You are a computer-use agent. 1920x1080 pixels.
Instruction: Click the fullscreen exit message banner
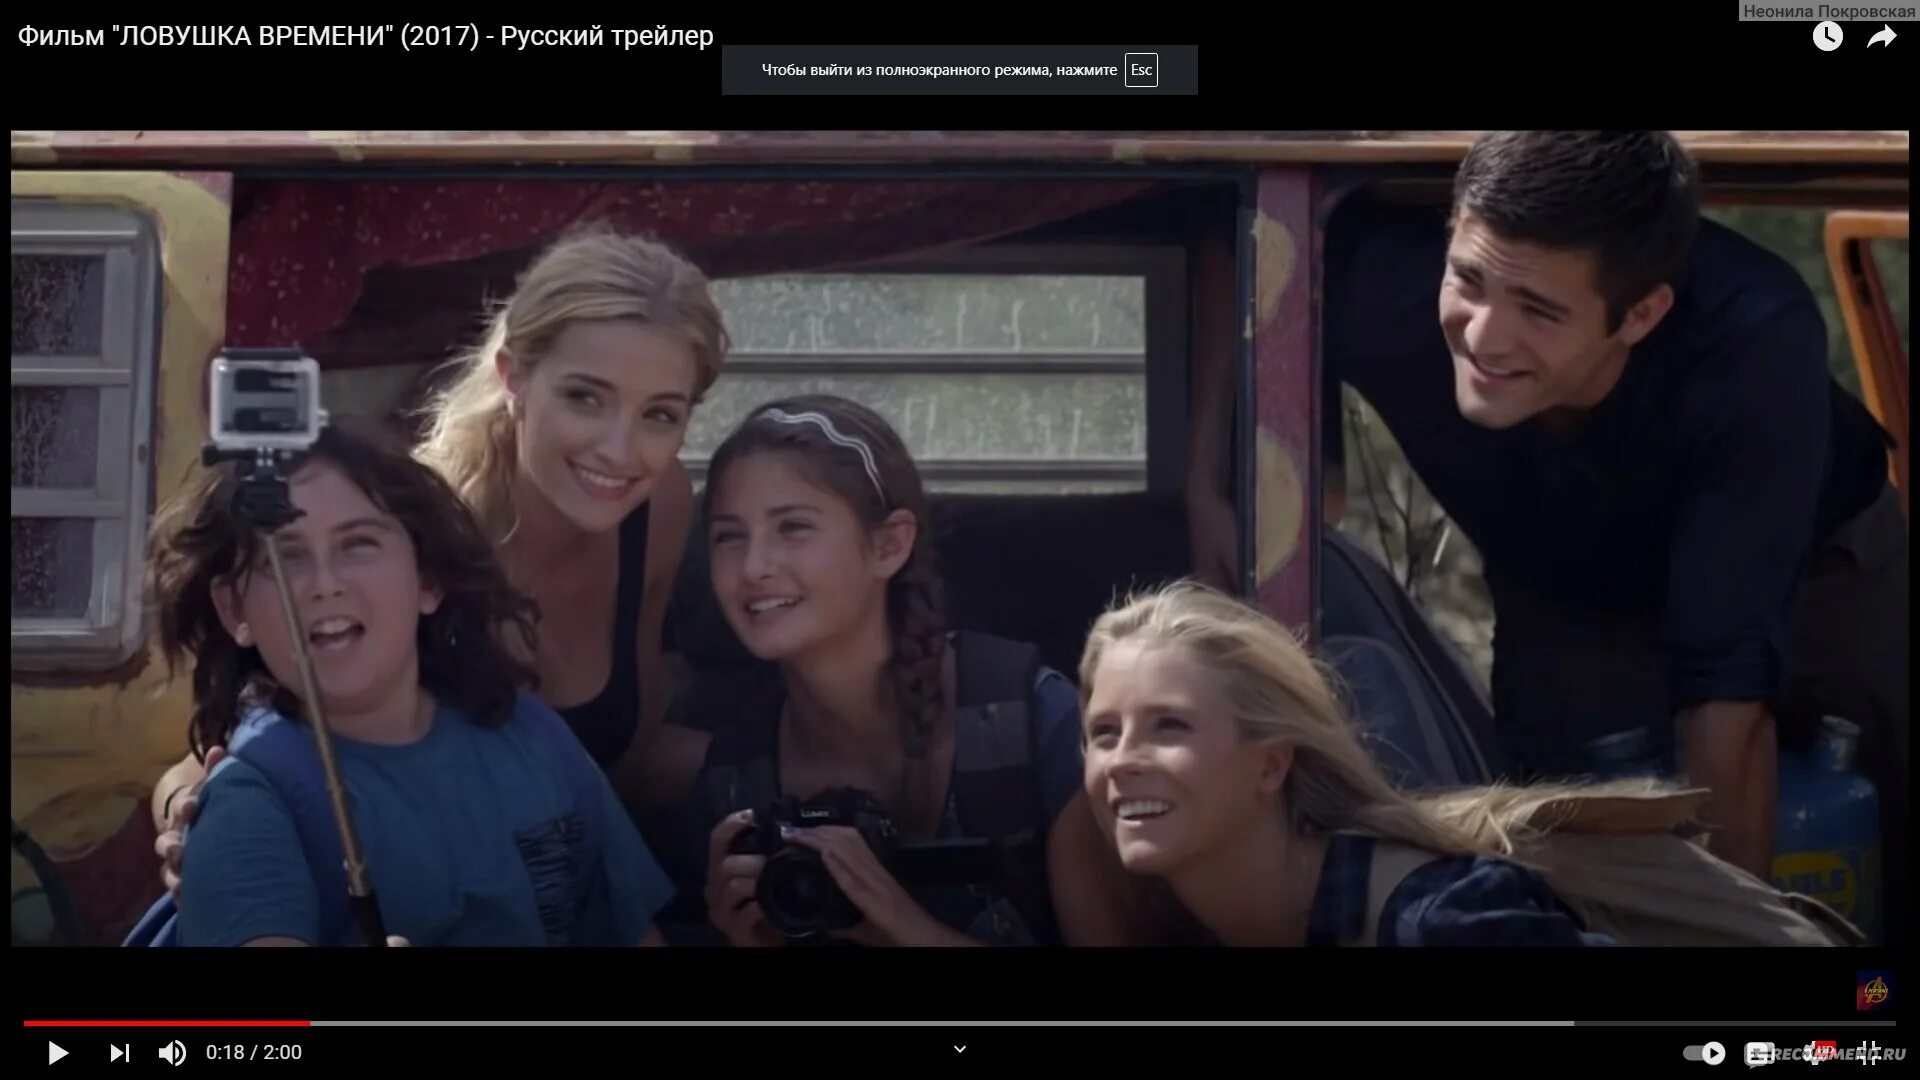tap(938, 70)
